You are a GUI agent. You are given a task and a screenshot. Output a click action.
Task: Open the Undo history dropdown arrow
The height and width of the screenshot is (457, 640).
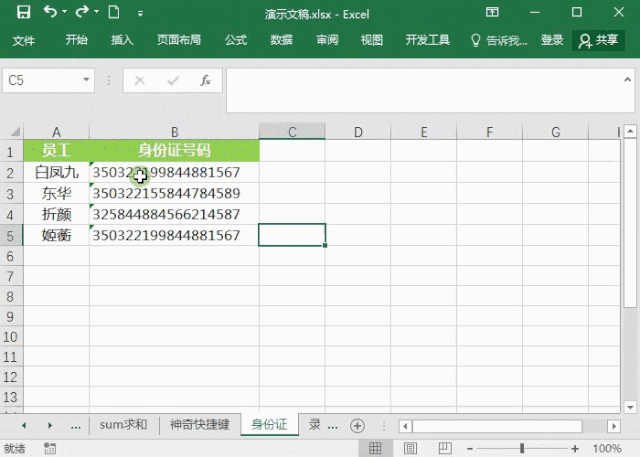(64, 12)
